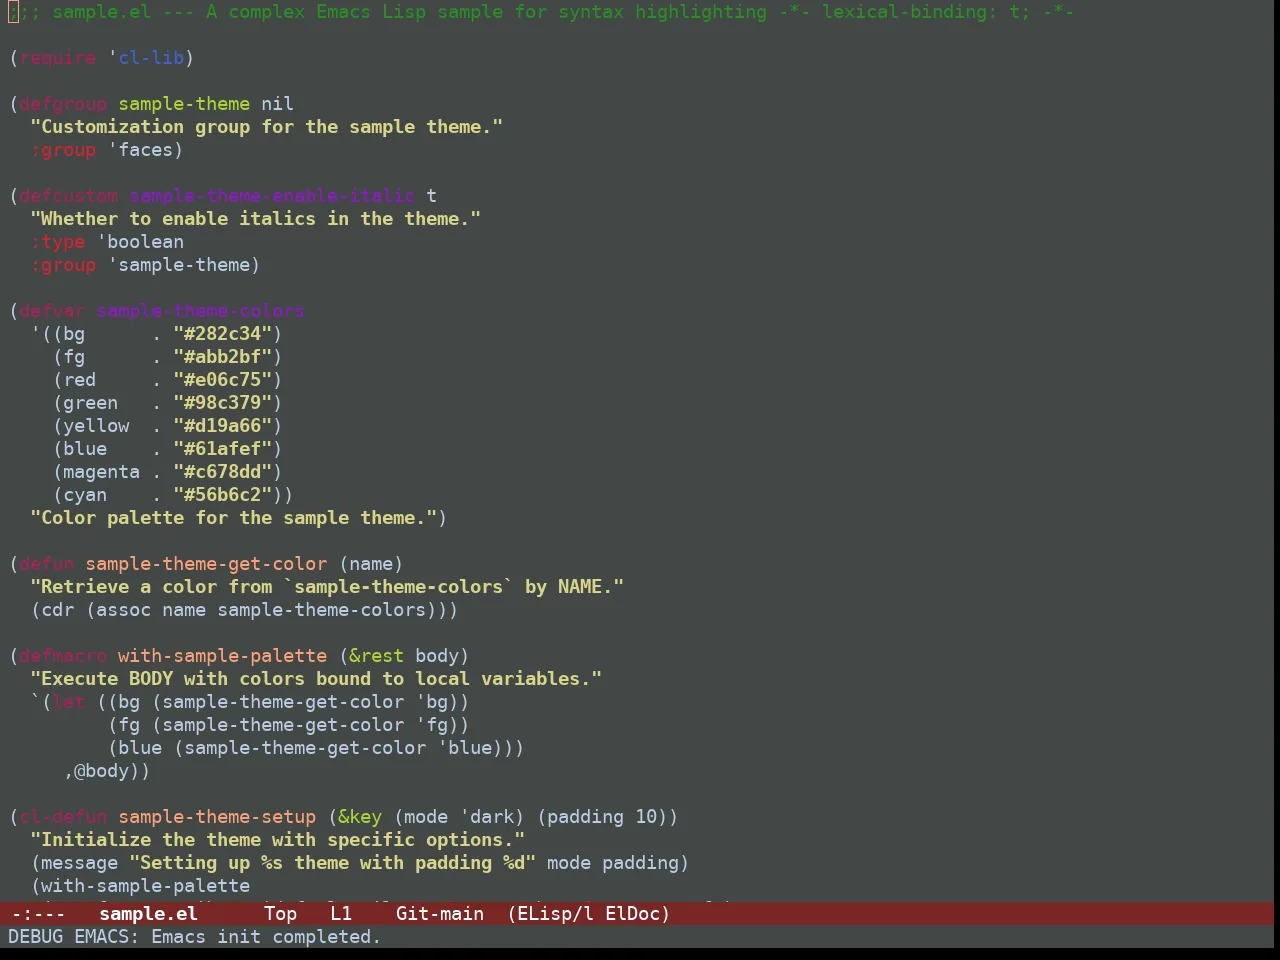The image size is (1280, 960).
Task: Click the 'blue symbol in let binding
Action: (x=464, y=748)
